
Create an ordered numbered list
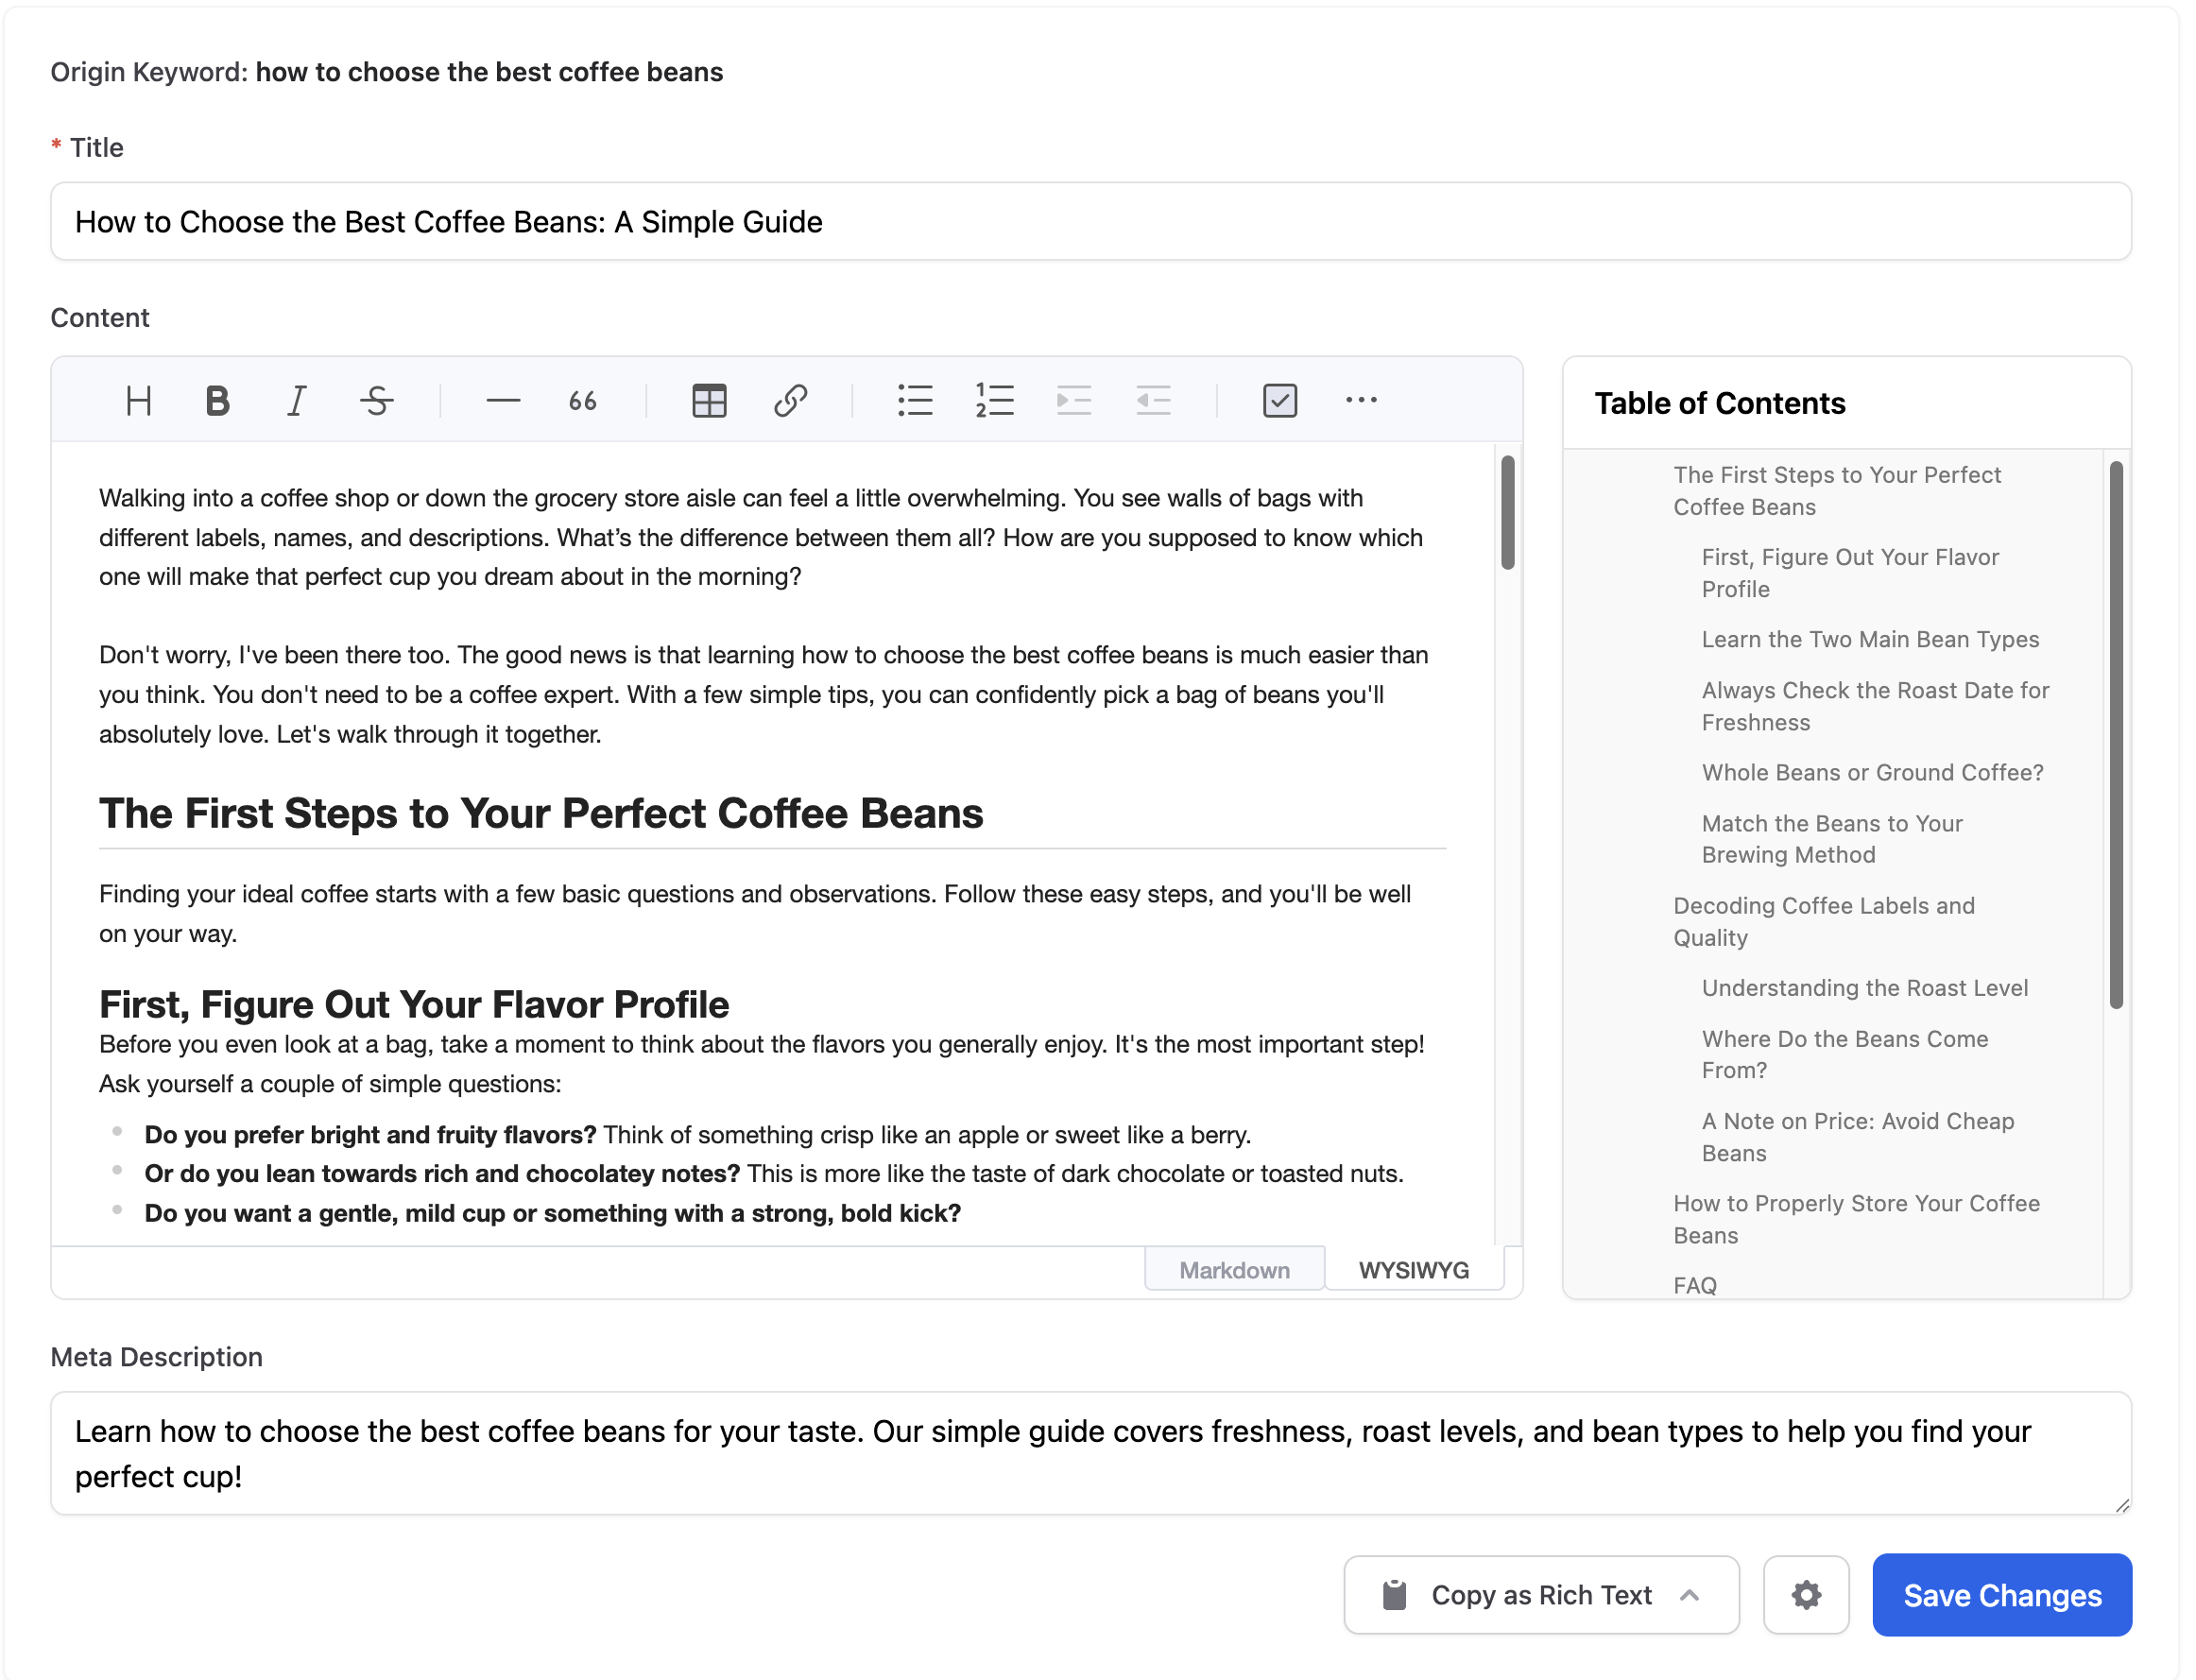click(x=994, y=401)
